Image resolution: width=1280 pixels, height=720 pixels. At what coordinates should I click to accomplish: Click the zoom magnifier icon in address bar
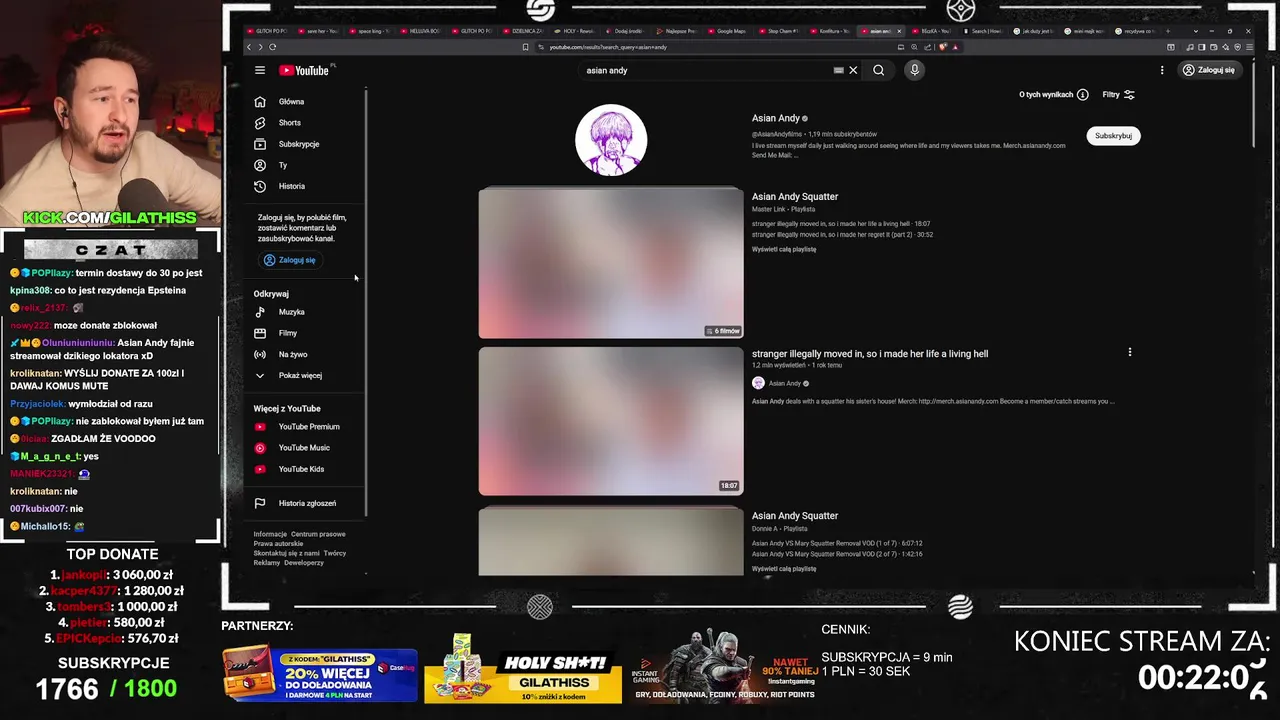(914, 47)
